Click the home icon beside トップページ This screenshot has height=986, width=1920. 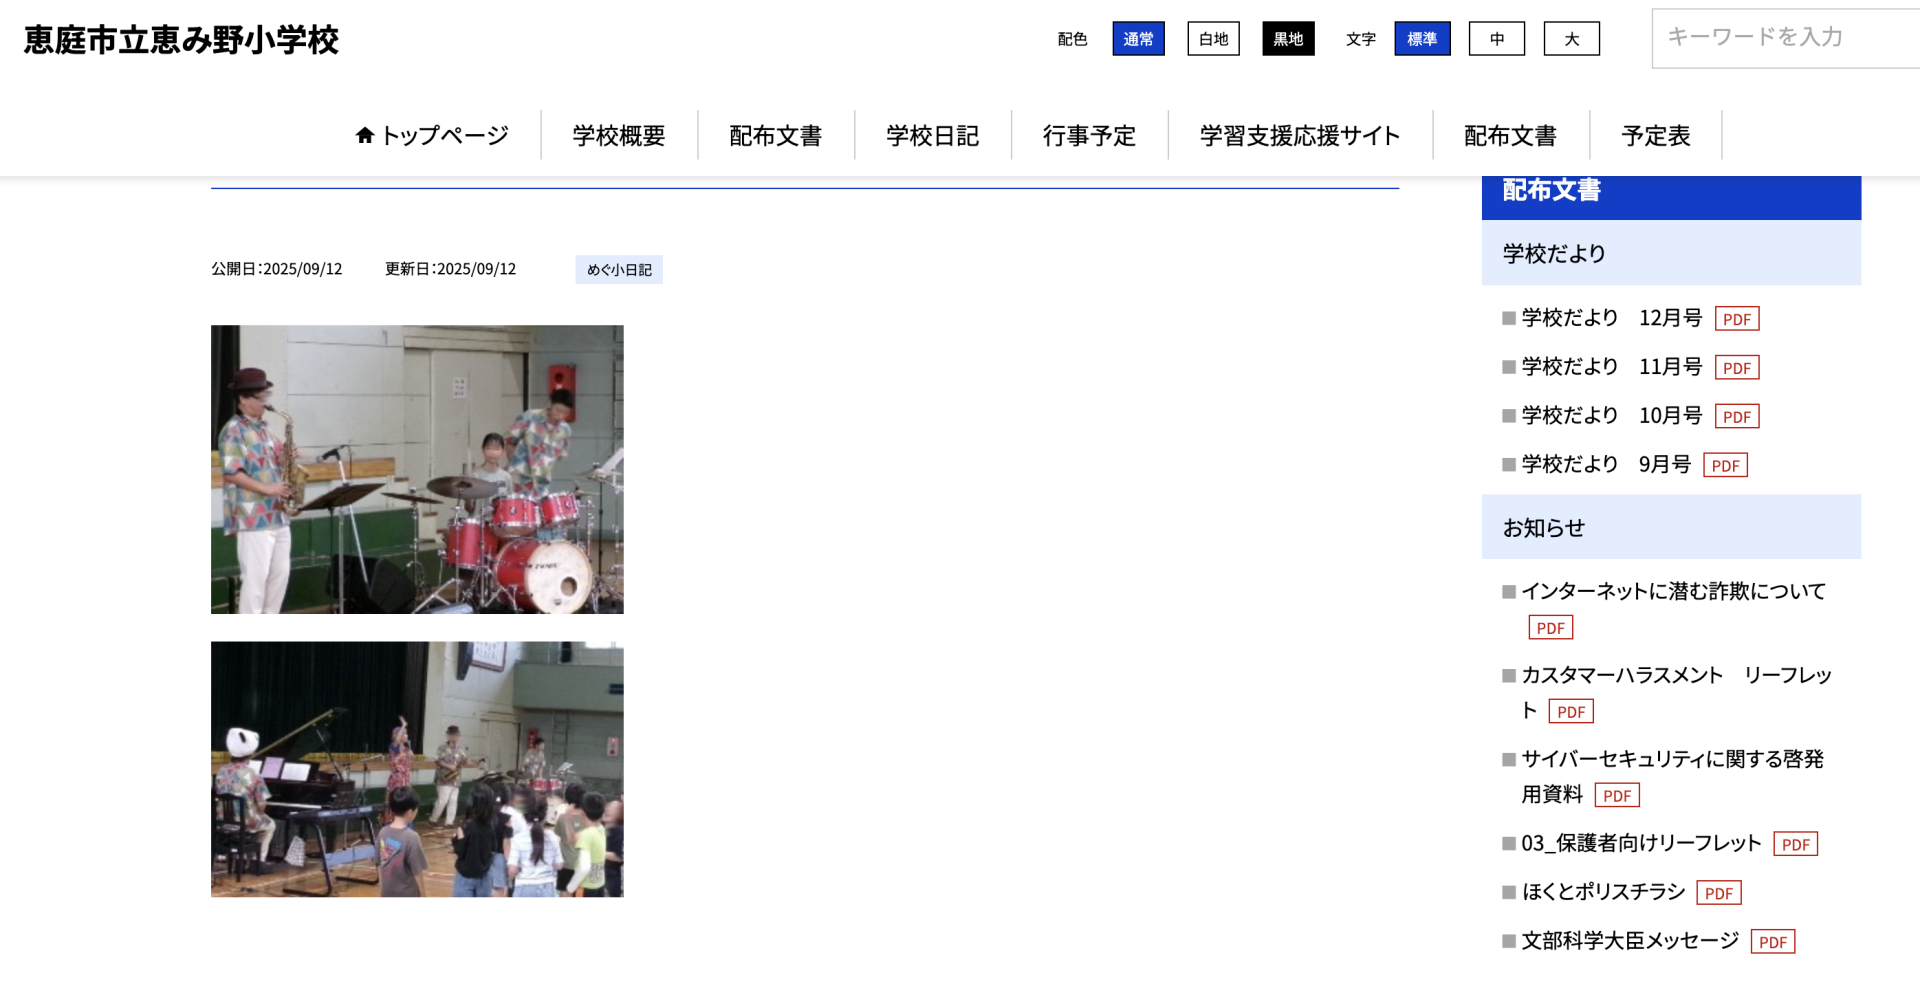tap(365, 135)
